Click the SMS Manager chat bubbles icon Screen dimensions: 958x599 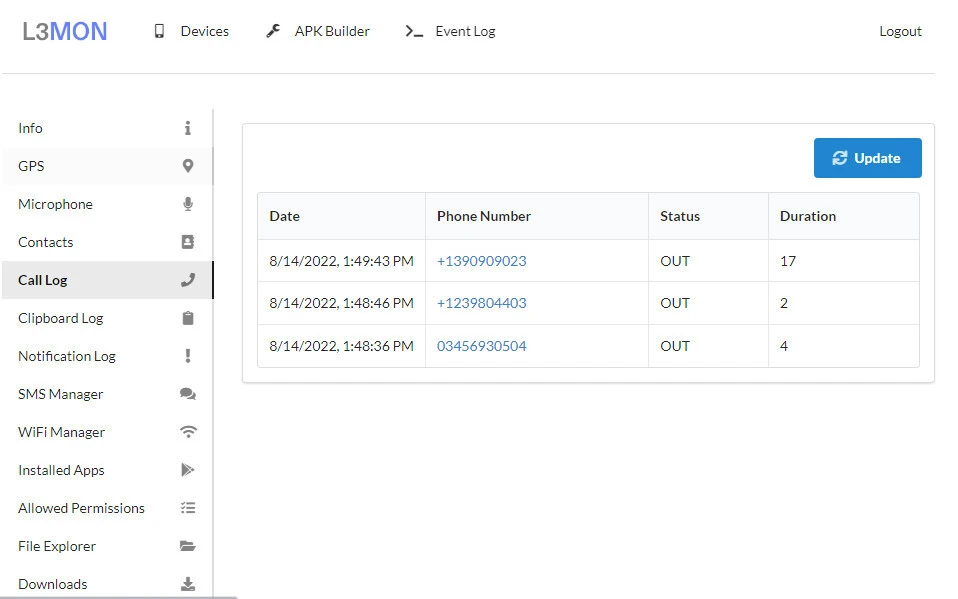tap(187, 394)
